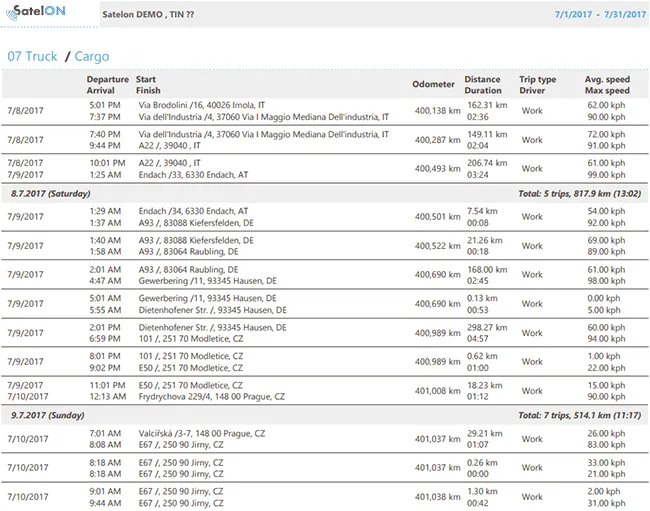Click Work trip type in 5:01 PM row
The height and width of the screenshot is (511, 650).
tap(532, 111)
